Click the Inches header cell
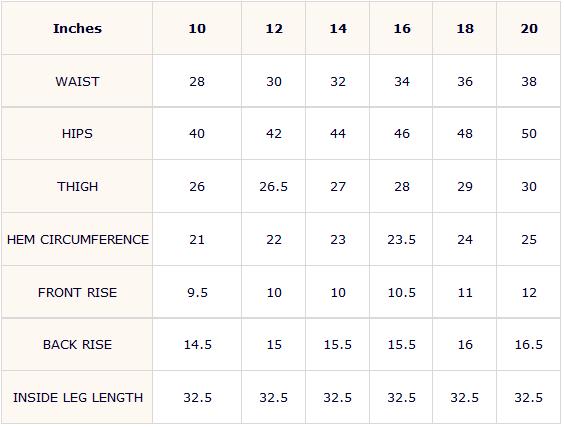Screen dimensions: 564x427 77,28
